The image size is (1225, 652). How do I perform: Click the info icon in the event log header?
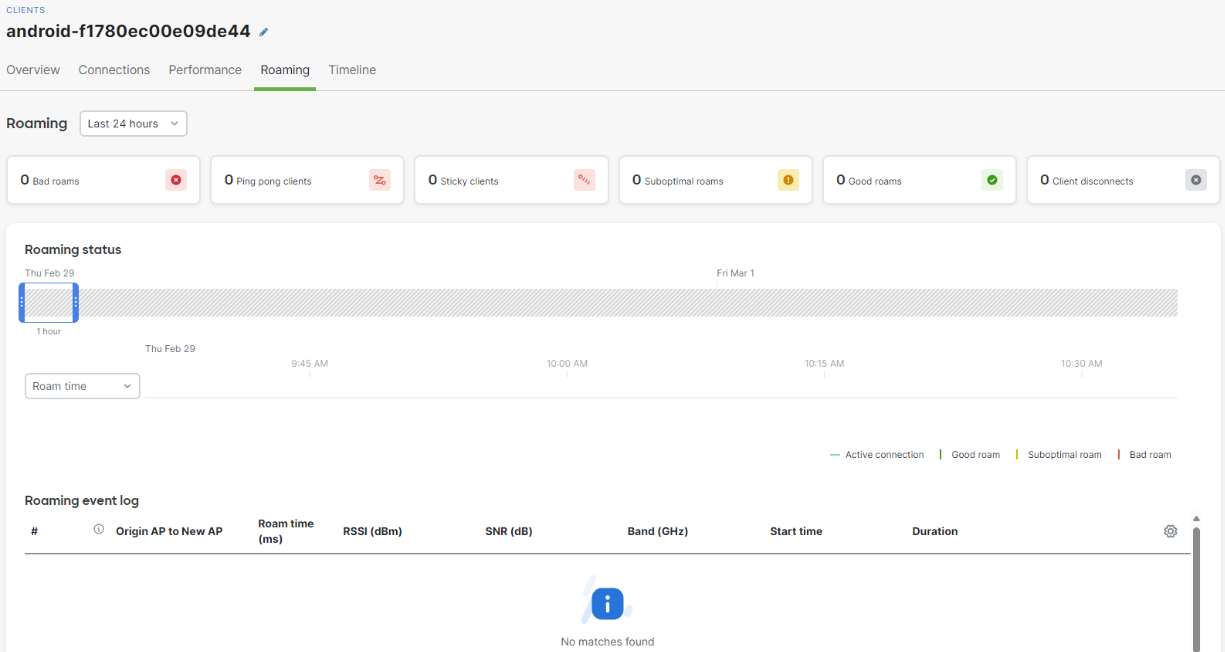pyautogui.click(x=98, y=531)
